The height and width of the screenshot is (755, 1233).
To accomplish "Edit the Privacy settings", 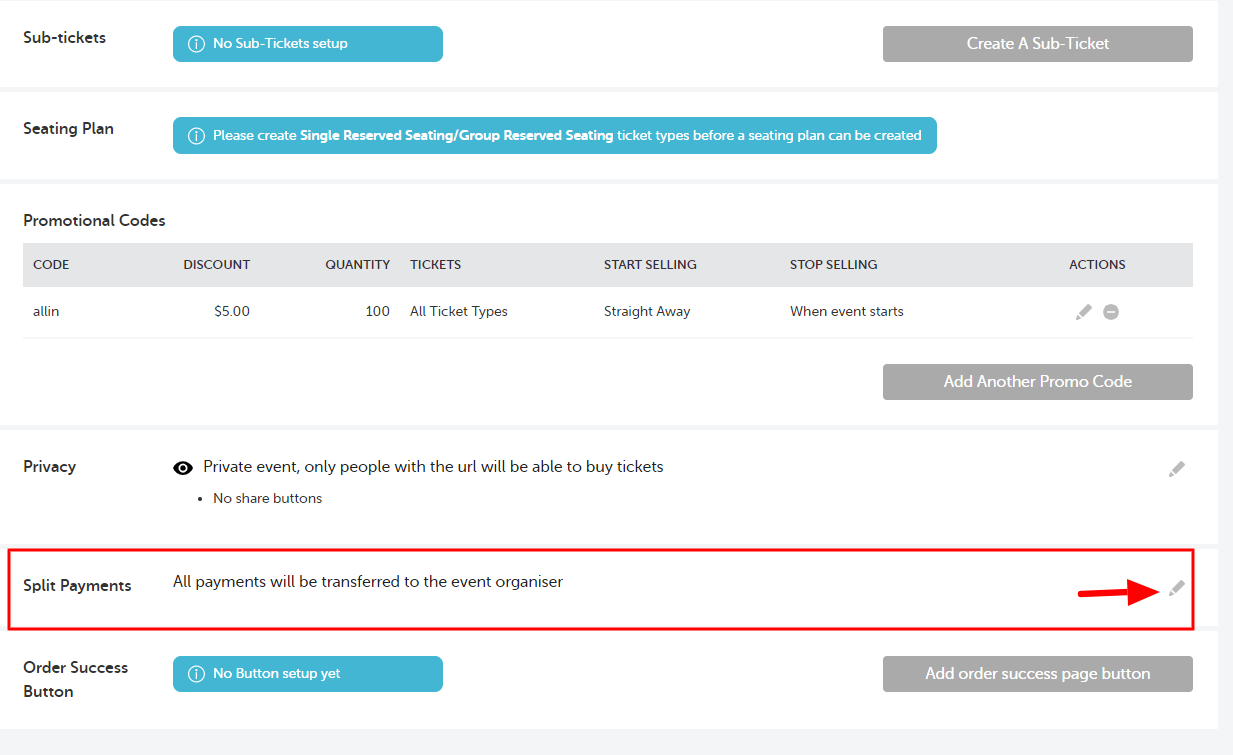I will point(1177,468).
